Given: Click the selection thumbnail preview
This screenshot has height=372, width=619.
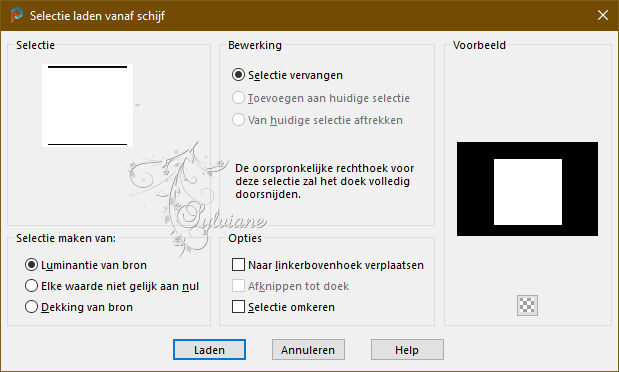Looking at the screenshot, I should point(87,105).
